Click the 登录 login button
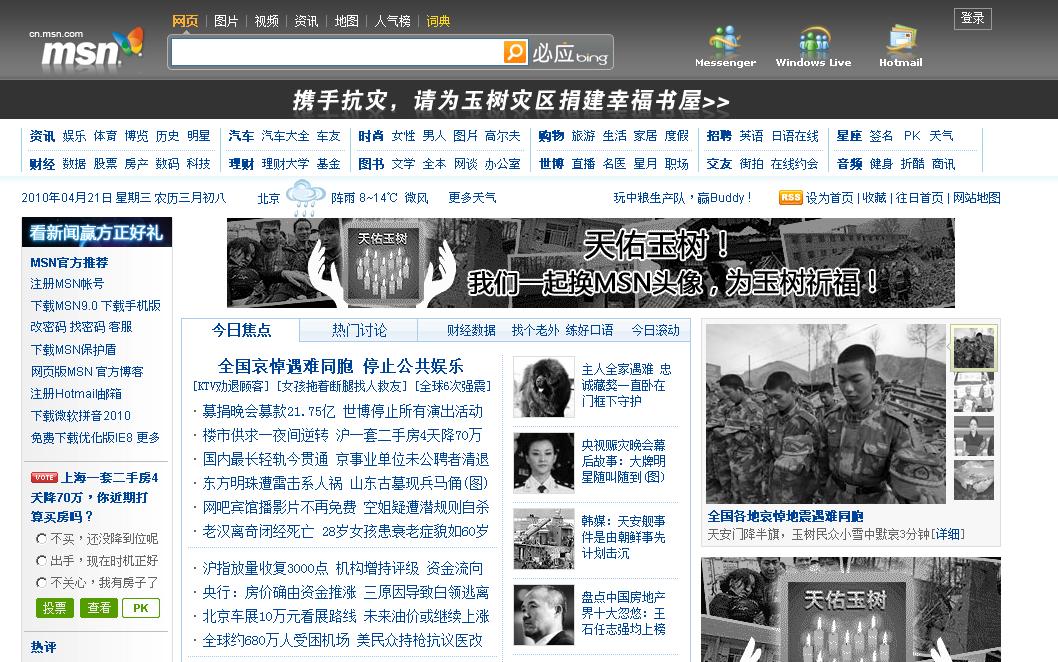1058x662 pixels. pyautogui.click(x=972, y=18)
